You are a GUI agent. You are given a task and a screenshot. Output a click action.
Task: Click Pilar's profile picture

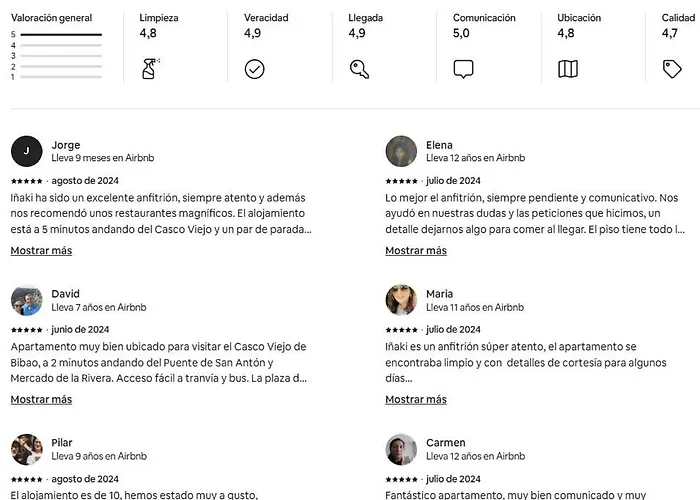click(26, 449)
